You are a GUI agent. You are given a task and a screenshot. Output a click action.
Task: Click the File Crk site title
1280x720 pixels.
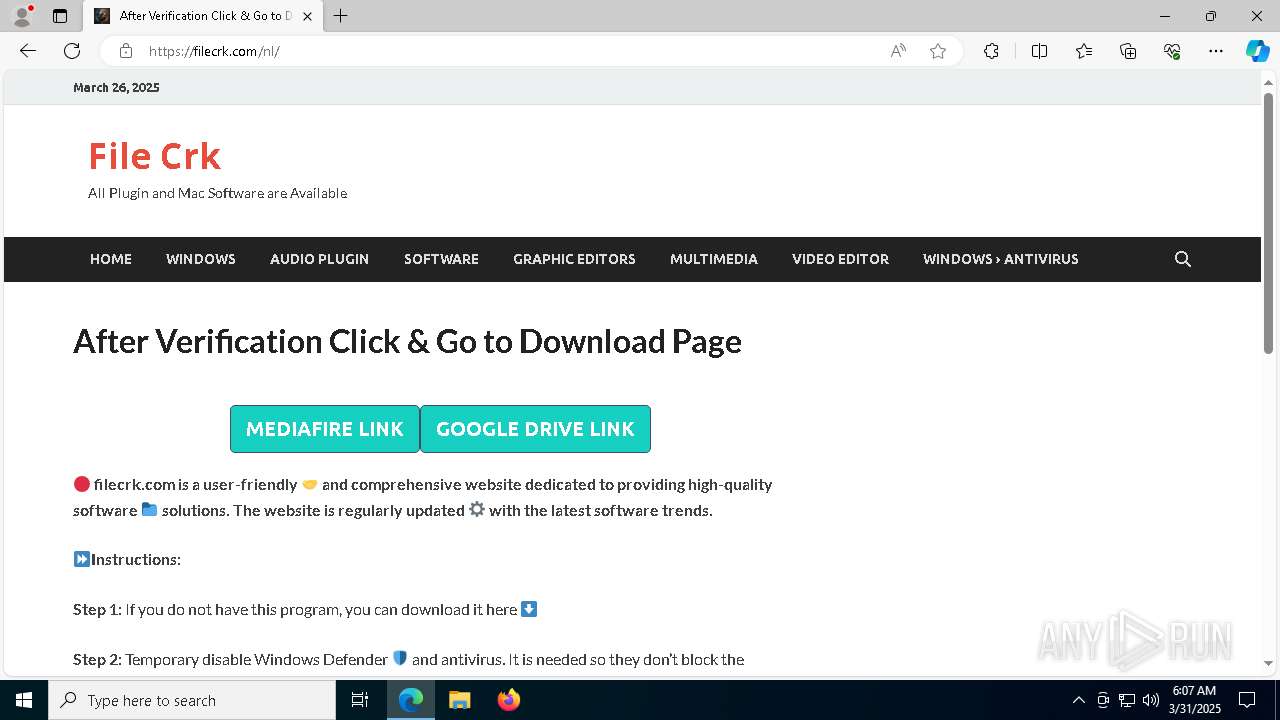[x=154, y=156]
